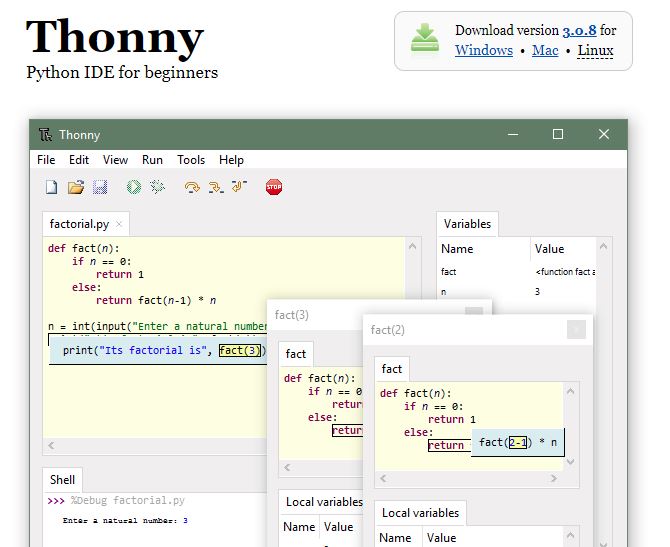Viewport: 670px width, 547px height.
Task: Switch to the factorial.py editor tab
Action: tap(79, 224)
